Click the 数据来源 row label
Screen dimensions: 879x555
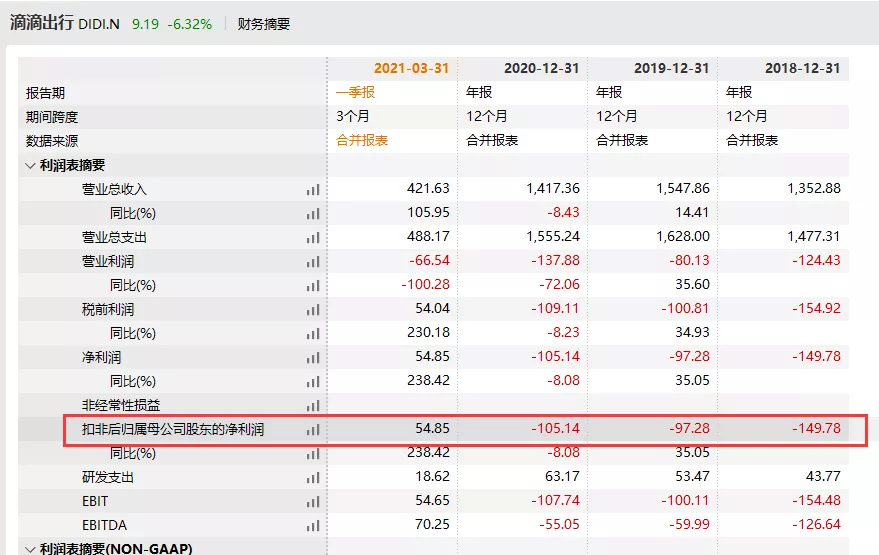[52, 141]
